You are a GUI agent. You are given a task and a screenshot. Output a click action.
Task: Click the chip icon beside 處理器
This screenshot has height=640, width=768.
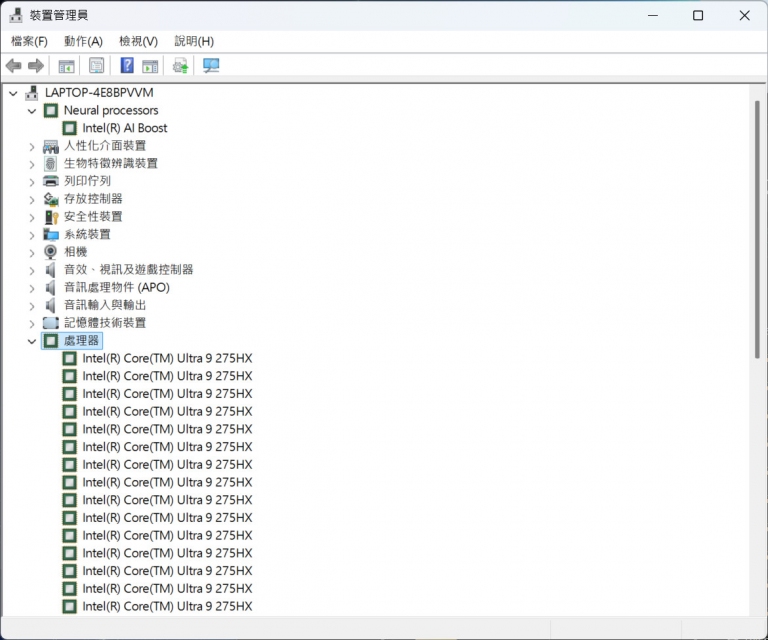point(51,341)
